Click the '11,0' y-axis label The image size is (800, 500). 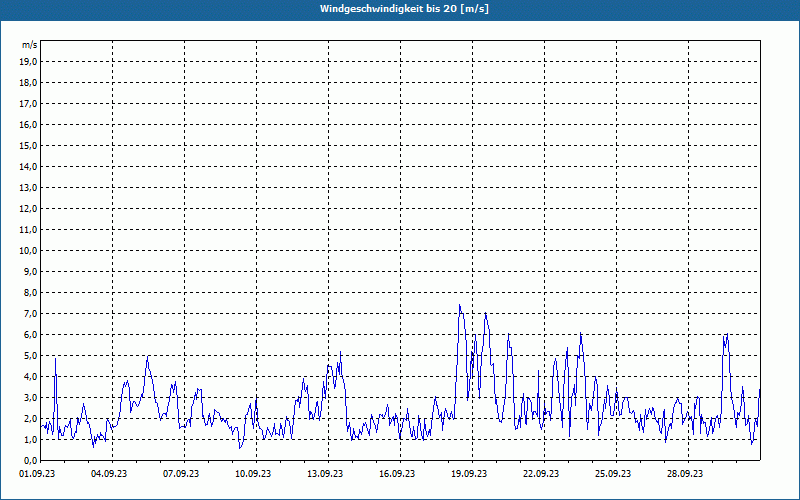pyautogui.click(x=28, y=230)
